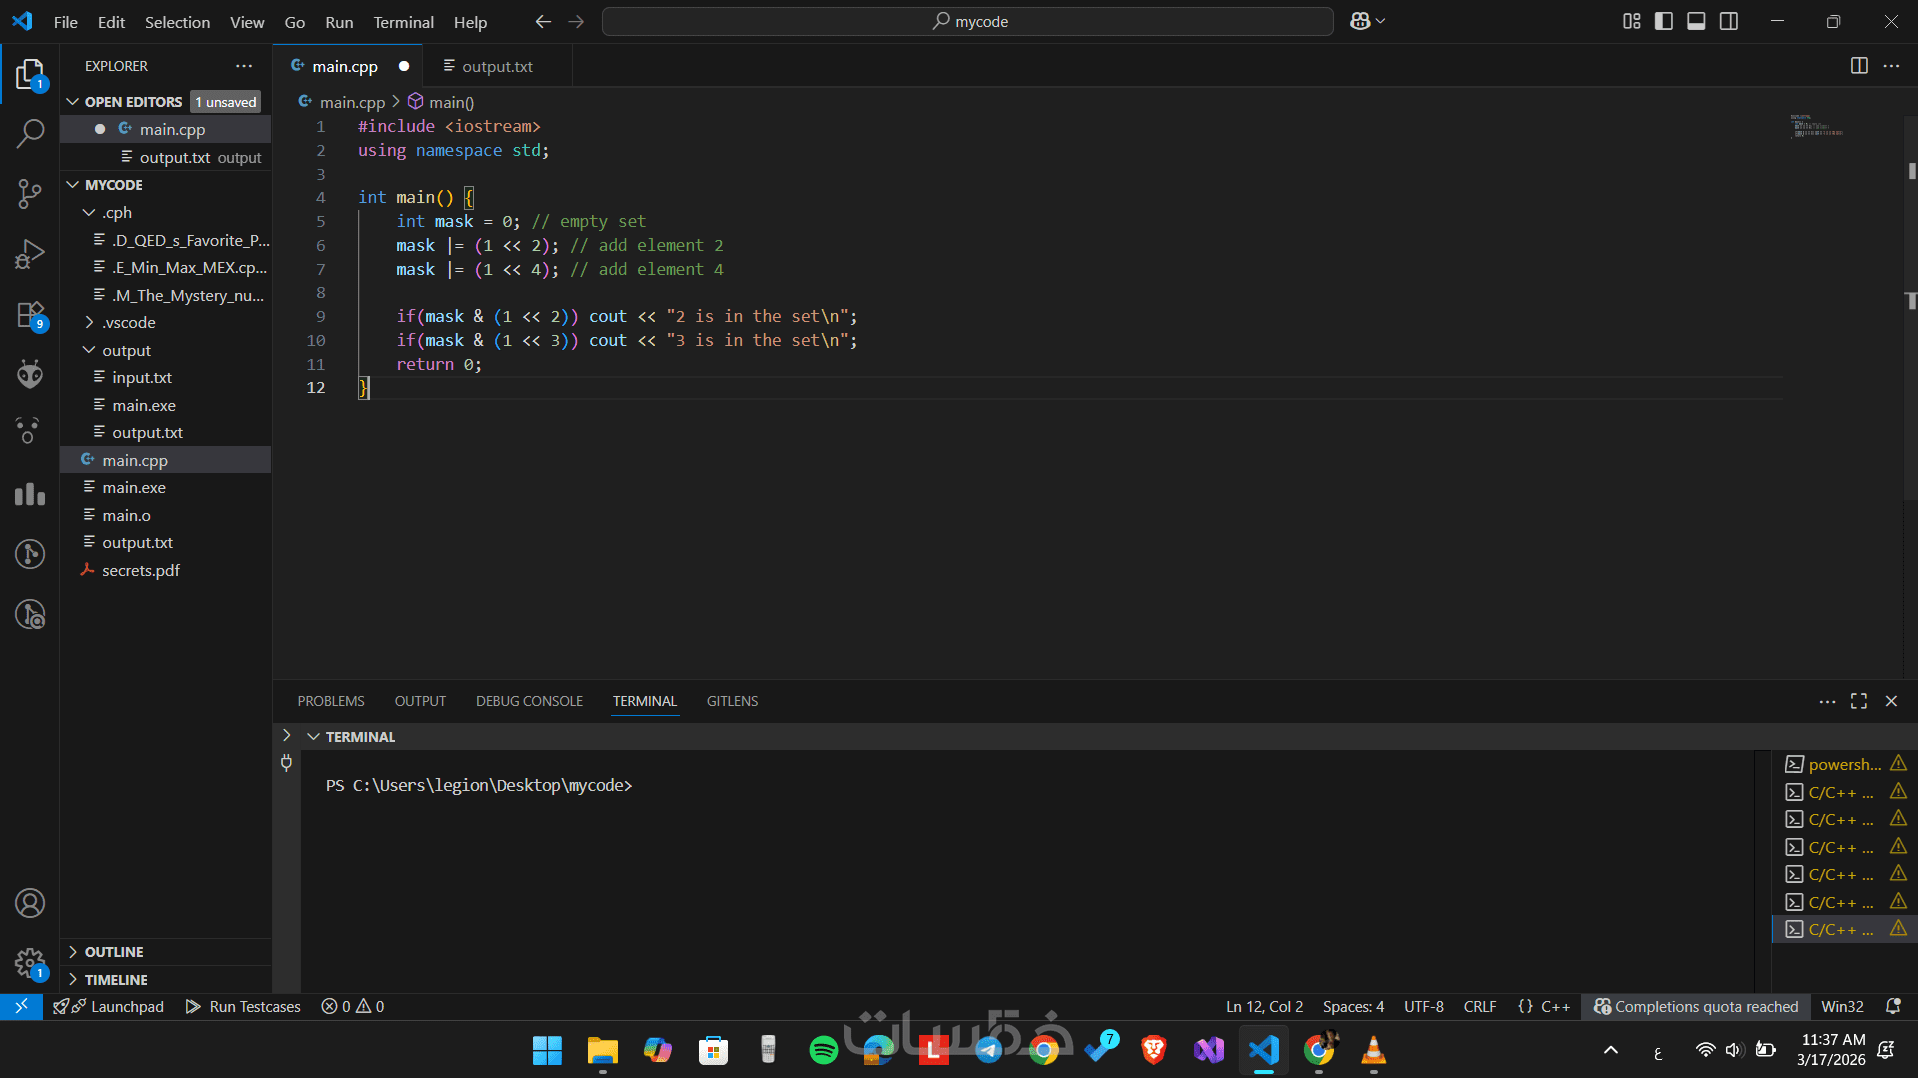Image resolution: width=1918 pixels, height=1078 pixels.
Task: Maximize the terminal panel size
Action: tap(1858, 701)
